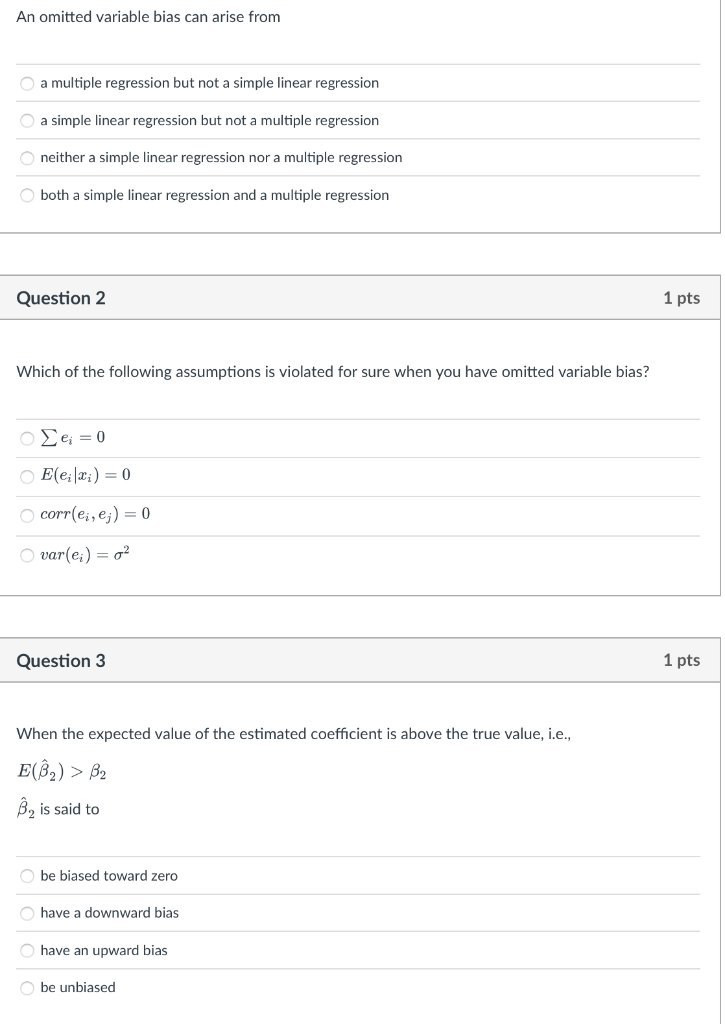The image size is (725, 1024).
Task: Select the answer "Σ e_i = 0"
Action: (x=27, y=438)
